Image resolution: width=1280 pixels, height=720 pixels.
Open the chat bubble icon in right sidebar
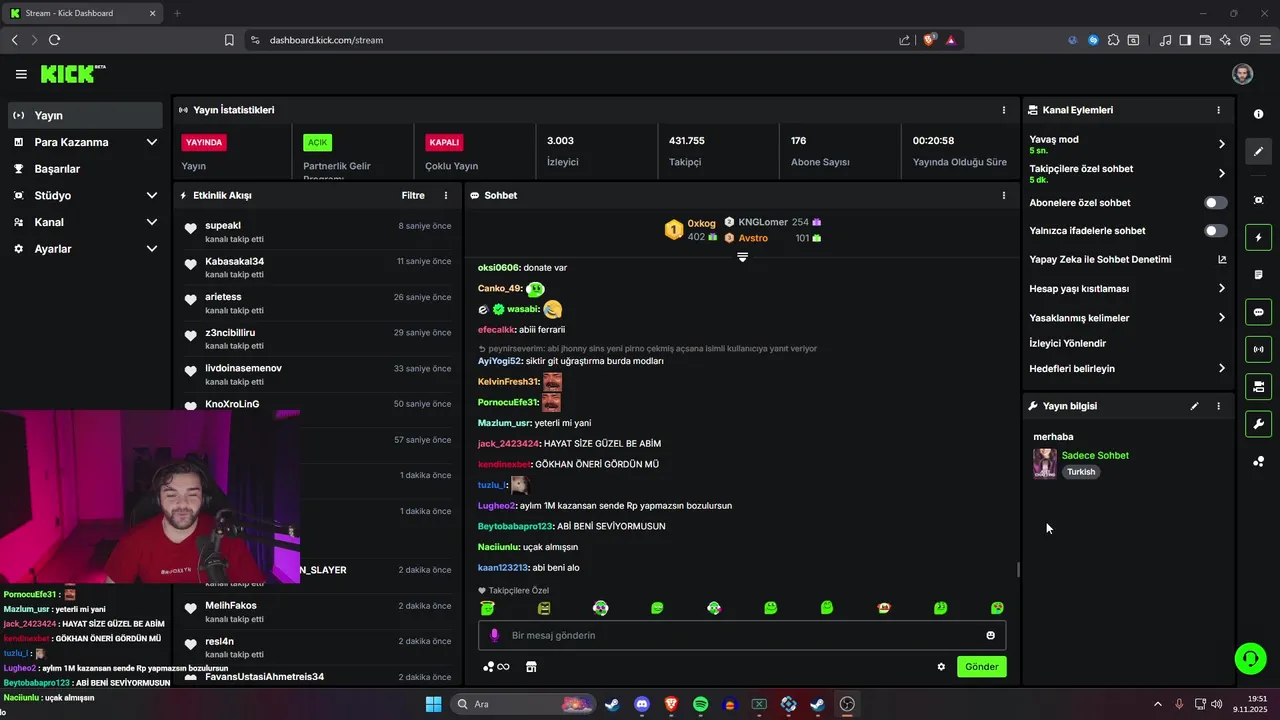[1258, 312]
